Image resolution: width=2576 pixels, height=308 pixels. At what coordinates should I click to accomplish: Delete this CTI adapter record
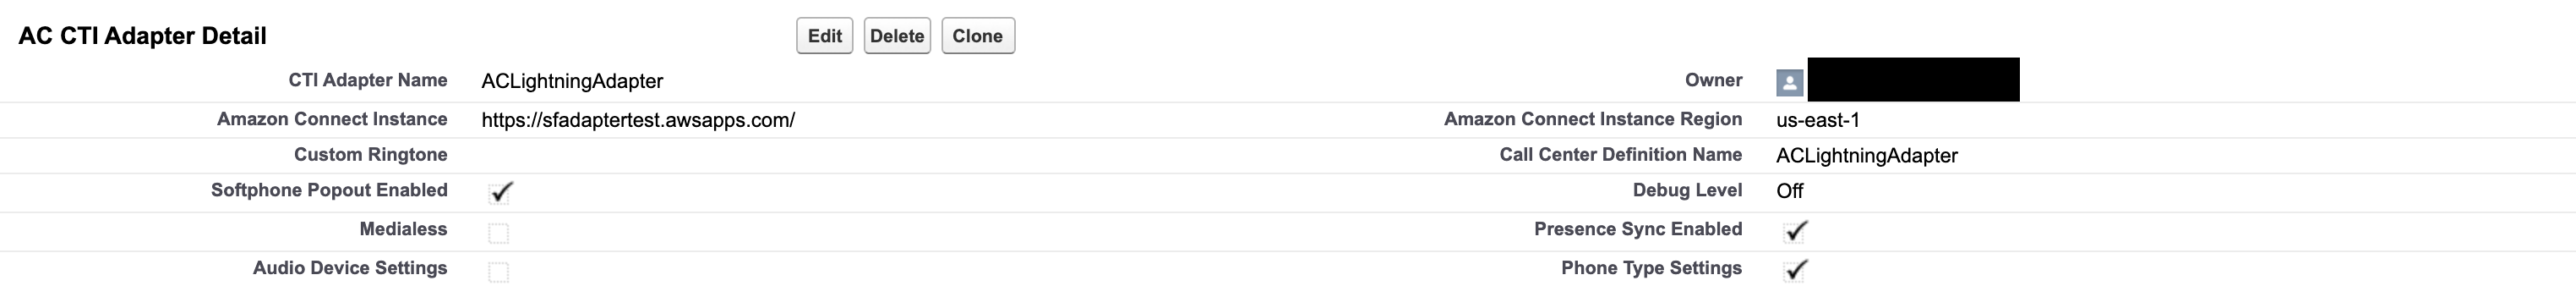[x=897, y=36]
